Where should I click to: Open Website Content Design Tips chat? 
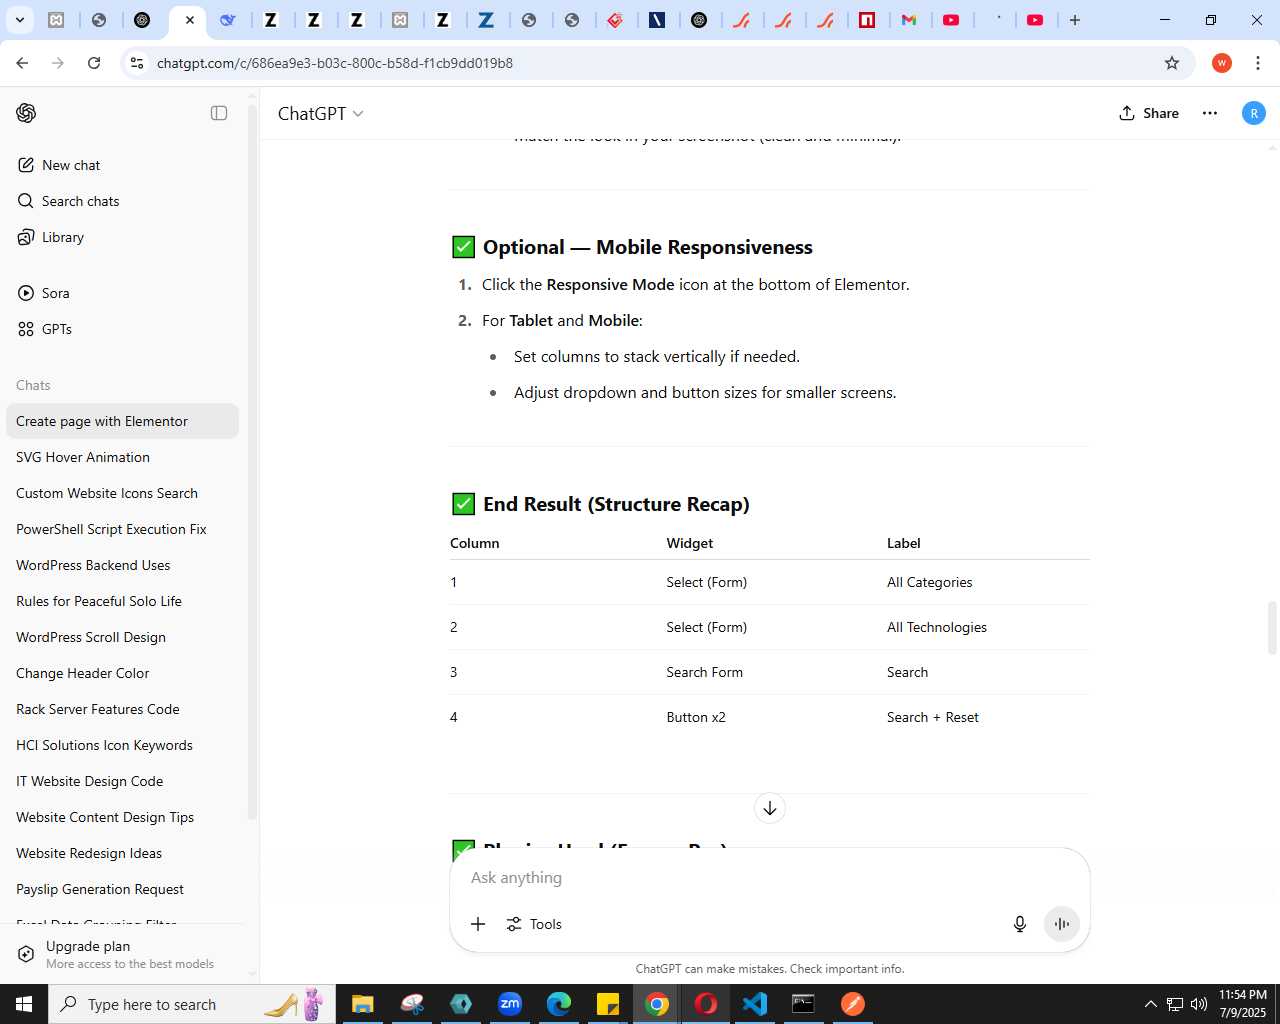pos(122,817)
